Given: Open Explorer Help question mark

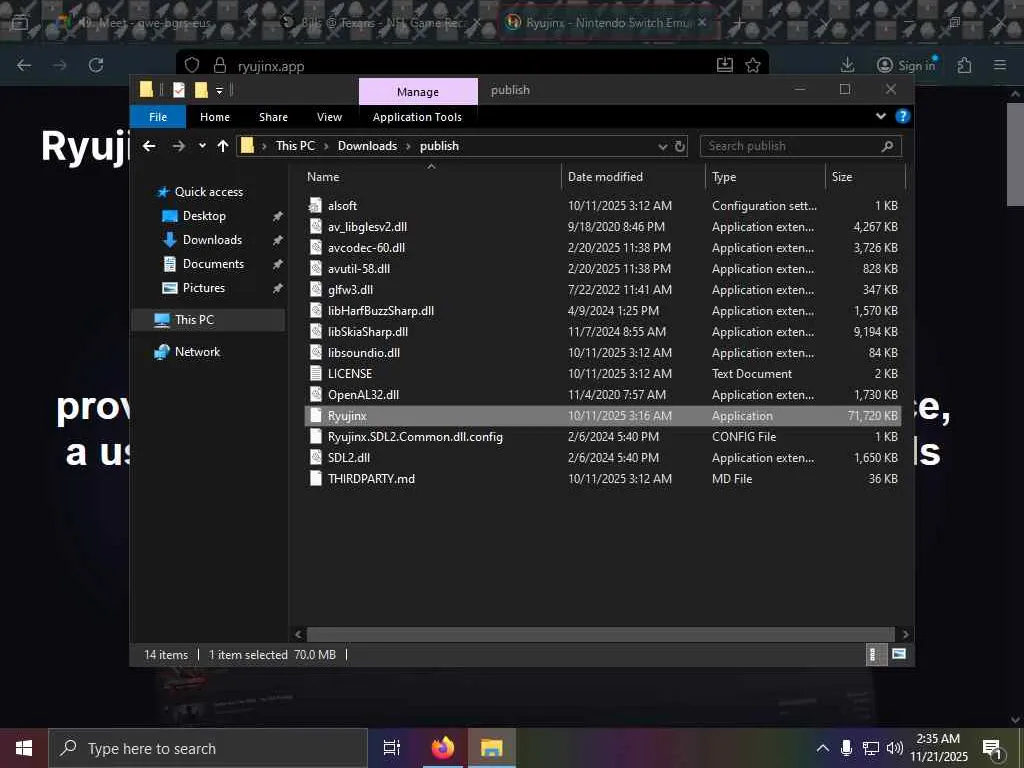Looking at the screenshot, I should pos(903,116).
